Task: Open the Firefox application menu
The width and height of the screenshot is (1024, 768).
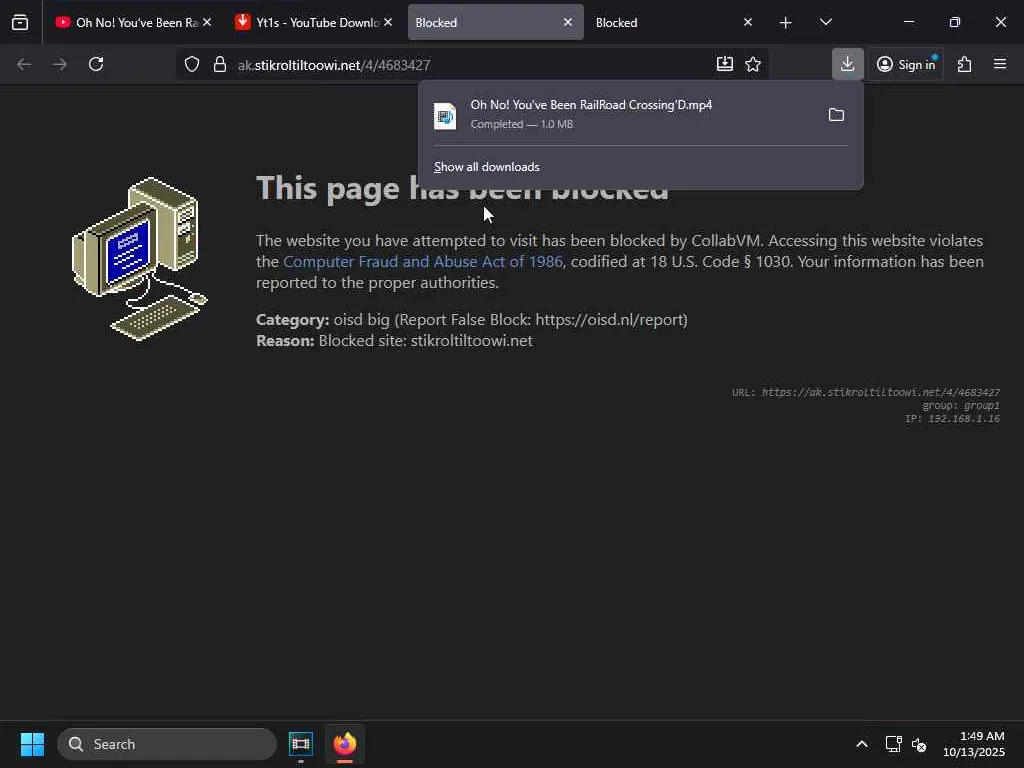Action: point(1000,64)
